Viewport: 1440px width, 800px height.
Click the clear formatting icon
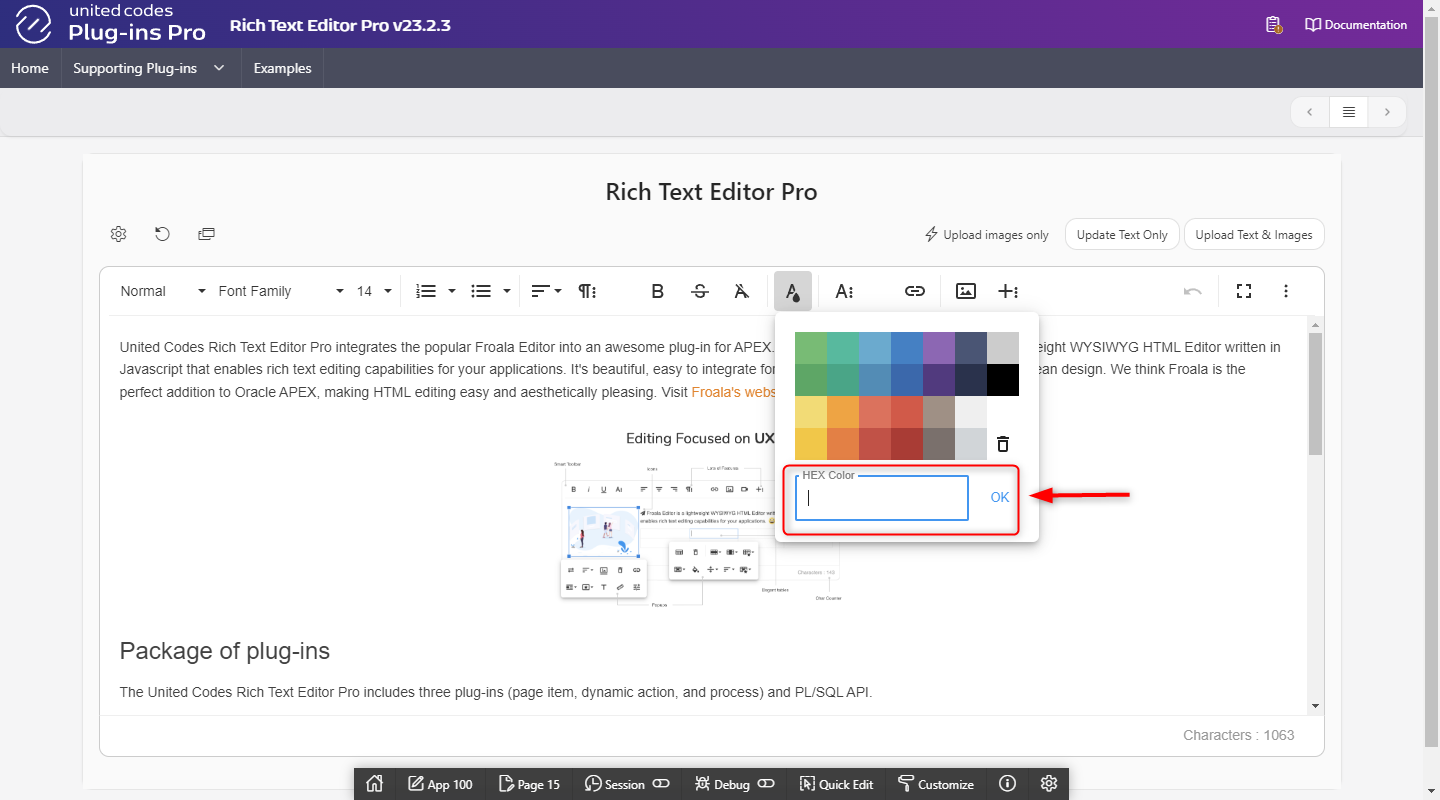point(741,291)
